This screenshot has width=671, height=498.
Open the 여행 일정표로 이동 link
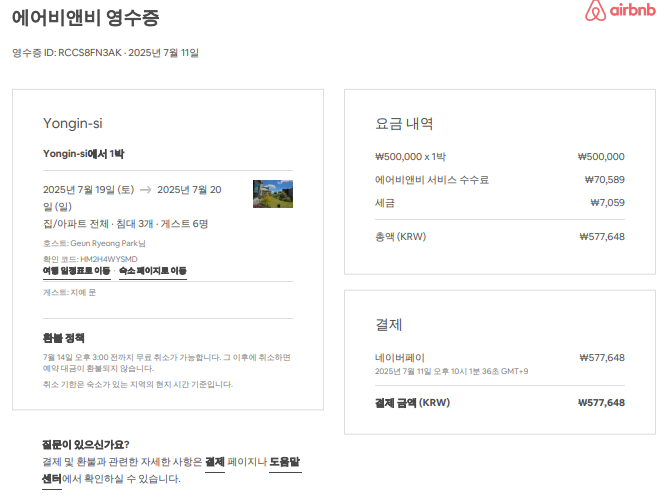[x=77, y=271]
